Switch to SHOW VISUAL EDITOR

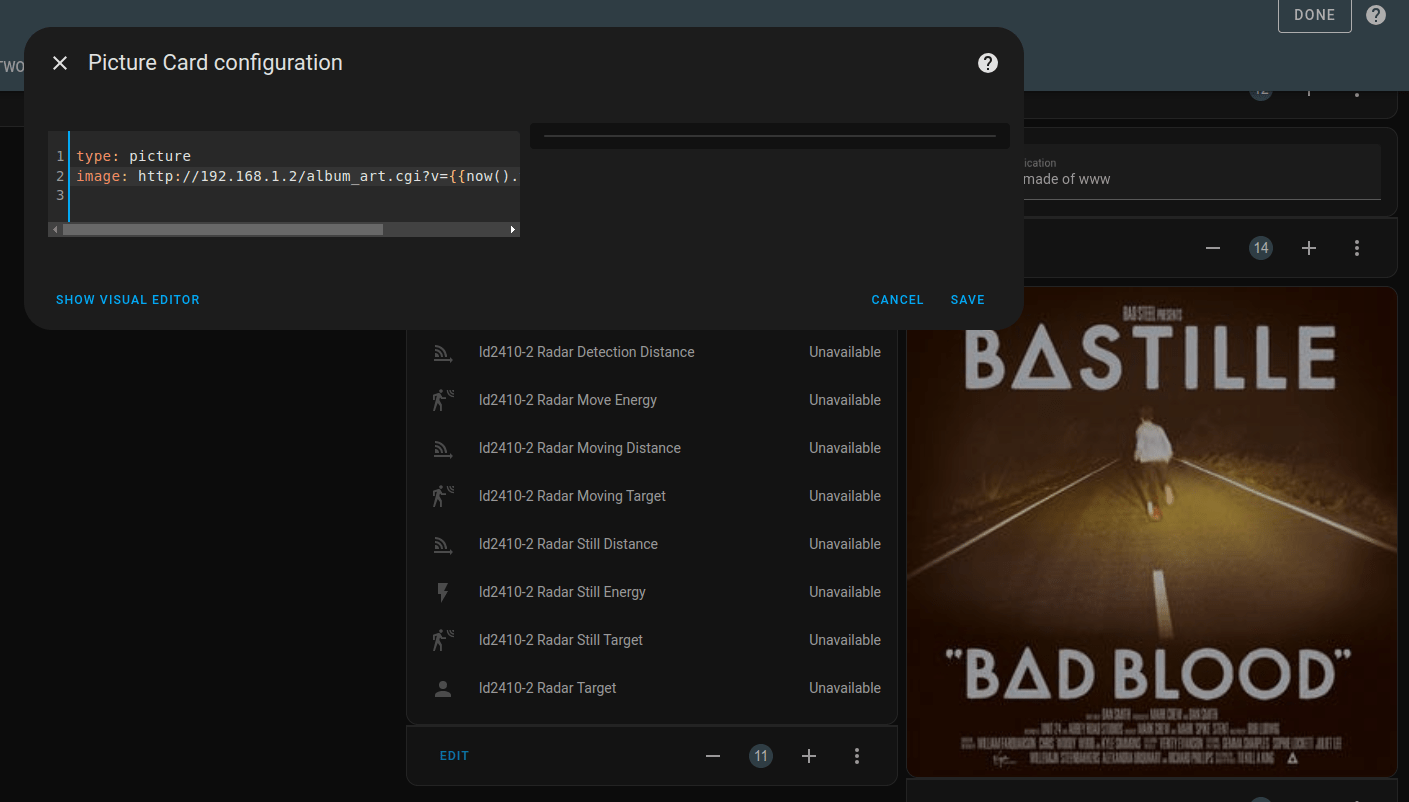128,300
